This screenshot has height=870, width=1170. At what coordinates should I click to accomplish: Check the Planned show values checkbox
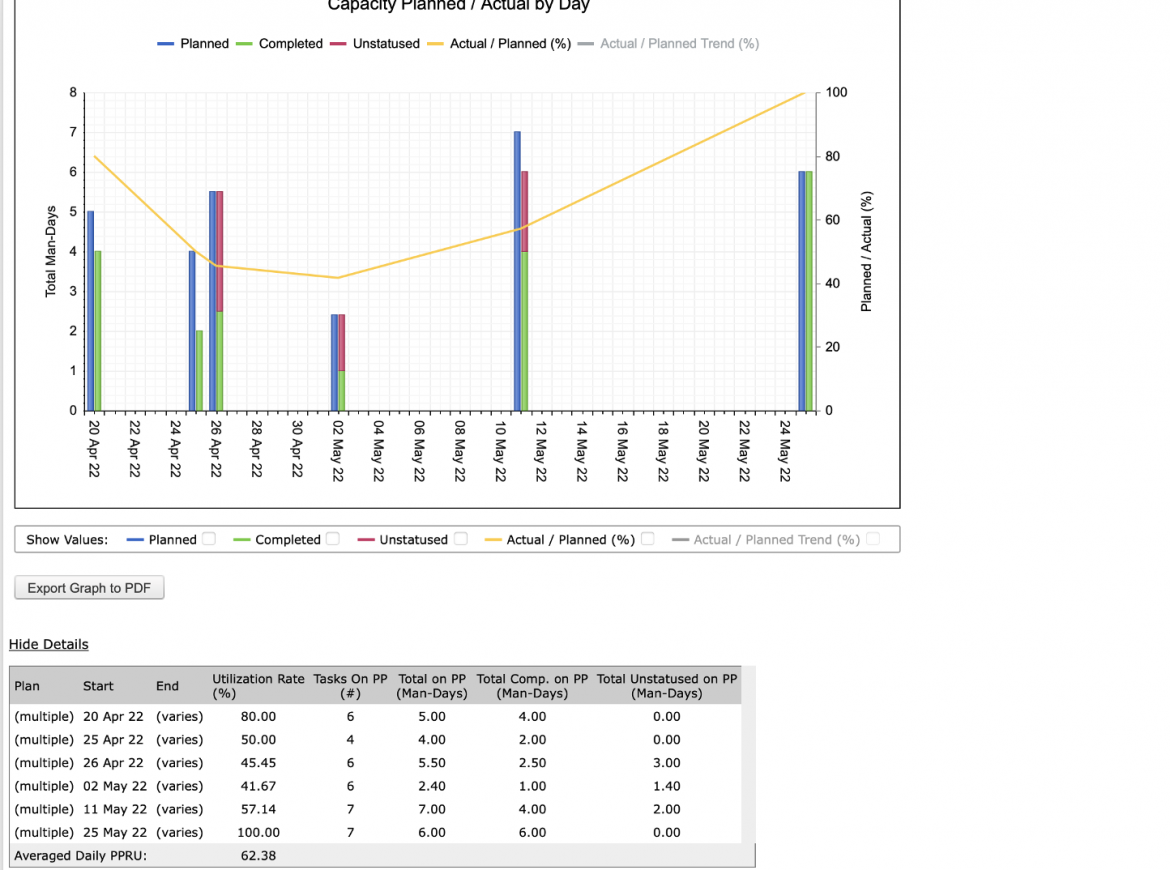coord(209,539)
